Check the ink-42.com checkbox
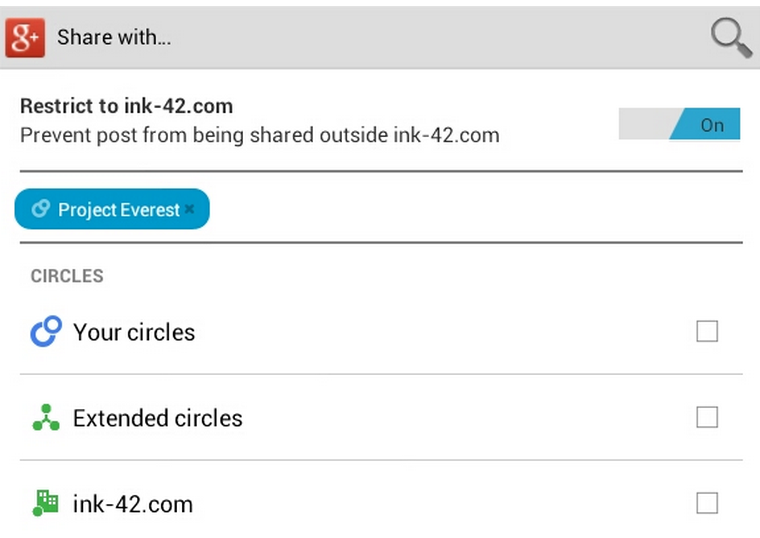The height and width of the screenshot is (538, 760). pos(707,503)
